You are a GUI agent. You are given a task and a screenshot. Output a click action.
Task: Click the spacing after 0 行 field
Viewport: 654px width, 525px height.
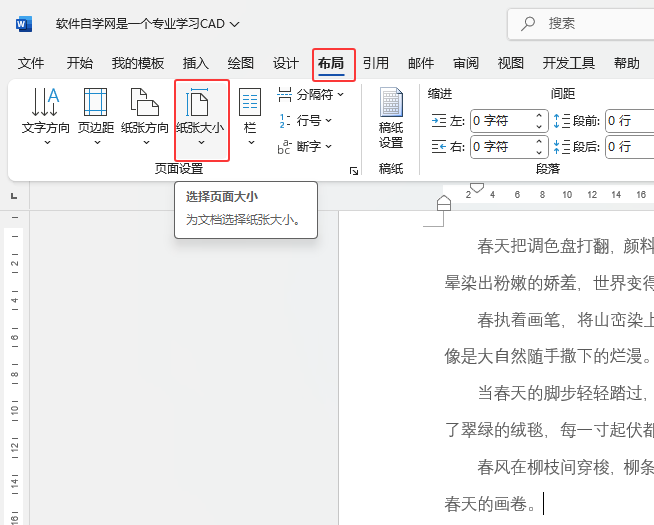tap(630, 147)
